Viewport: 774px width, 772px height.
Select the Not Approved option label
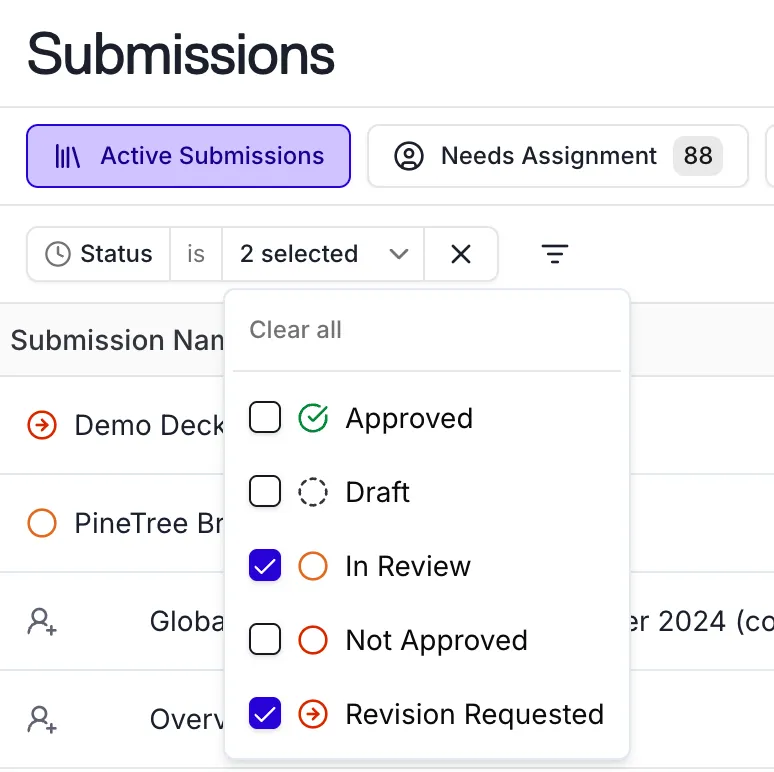[437, 642]
